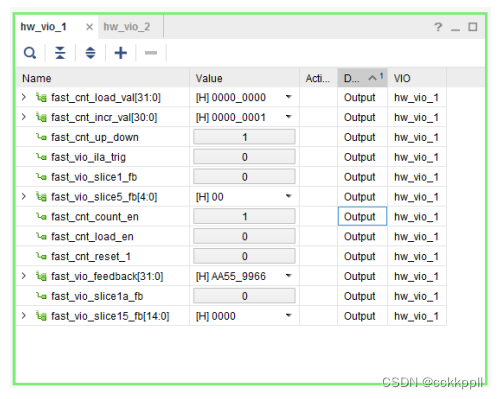The image size is (498, 399).
Task: Click the expand all toolbar icon
Action: [x=90, y=53]
